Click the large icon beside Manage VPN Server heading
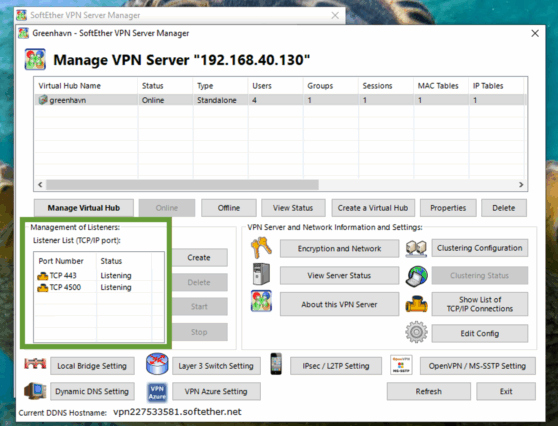The width and height of the screenshot is (558, 426). (35, 59)
